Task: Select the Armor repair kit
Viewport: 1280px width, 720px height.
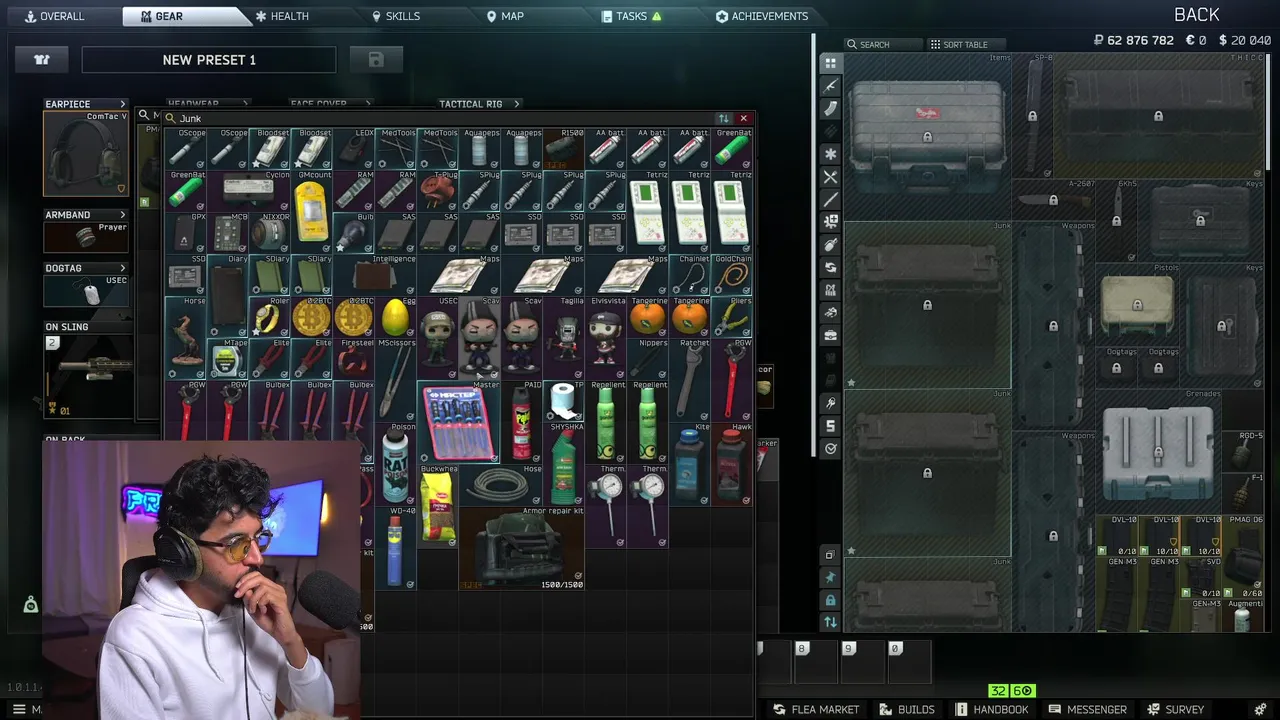Action: pos(521,548)
